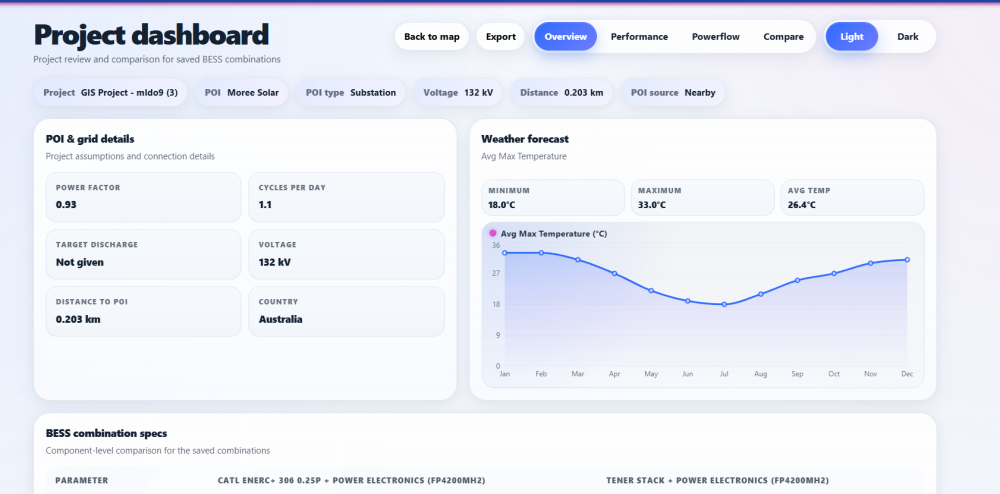Click the Aug data point on chart
The height and width of the screenshot is (494, 1000).
click(x=761, y=294)
